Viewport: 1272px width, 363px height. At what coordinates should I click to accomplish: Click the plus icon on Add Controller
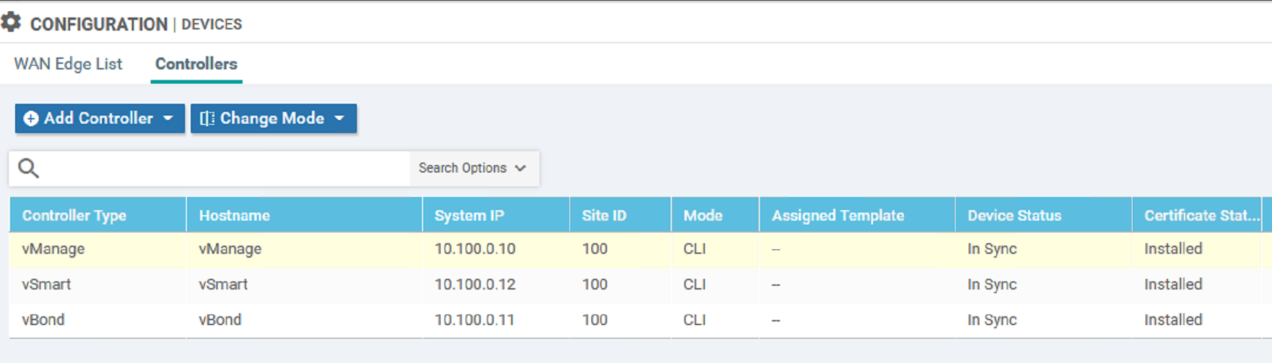click(31, 119)
